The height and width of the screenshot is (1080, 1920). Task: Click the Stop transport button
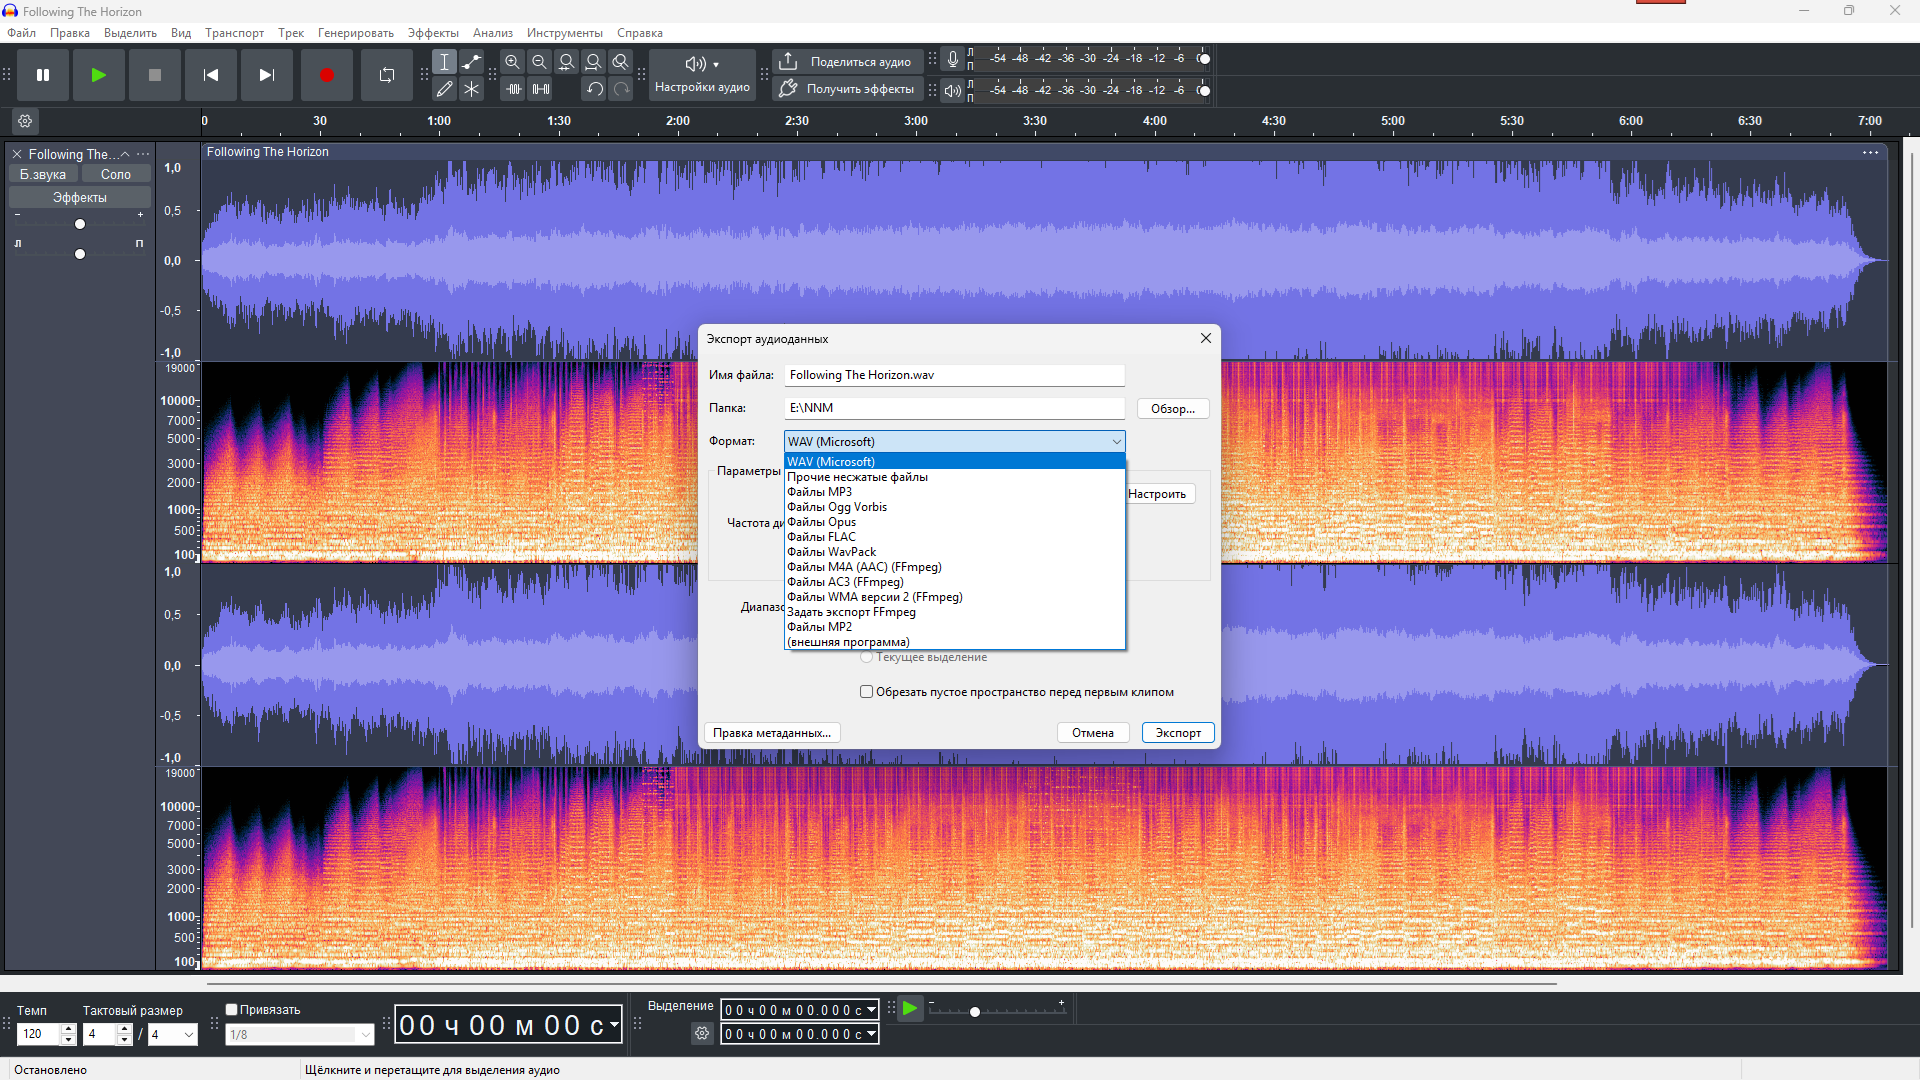coord(155,75)
